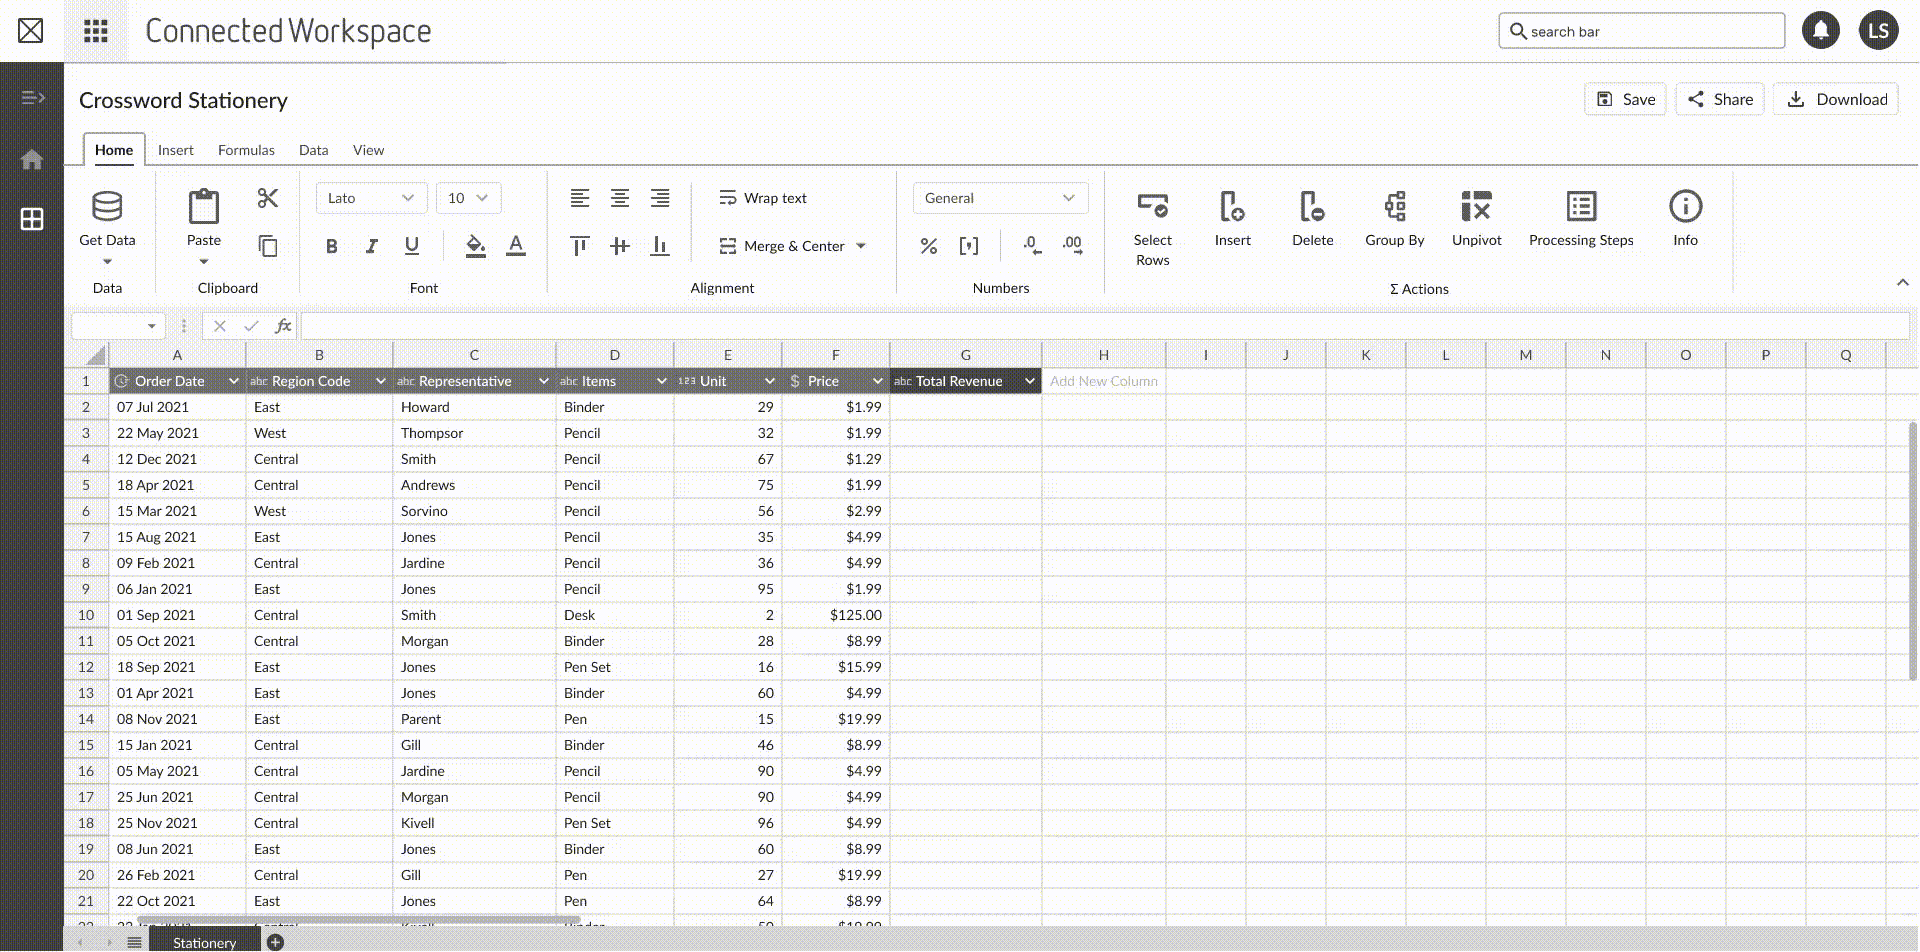Click the Group By icon

click(1394, 207)
